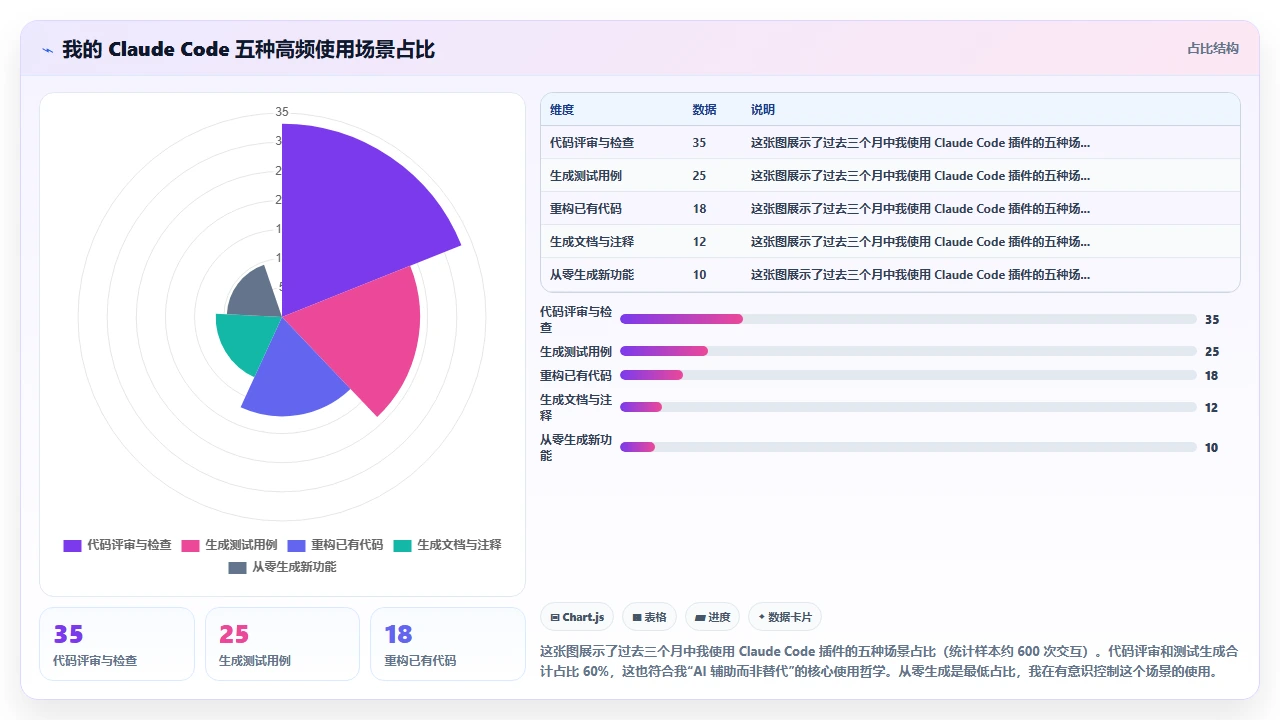Click the 占比结构 label in the header
The height and width of the screenshot is (720, 1280).
coord(1213,48)
